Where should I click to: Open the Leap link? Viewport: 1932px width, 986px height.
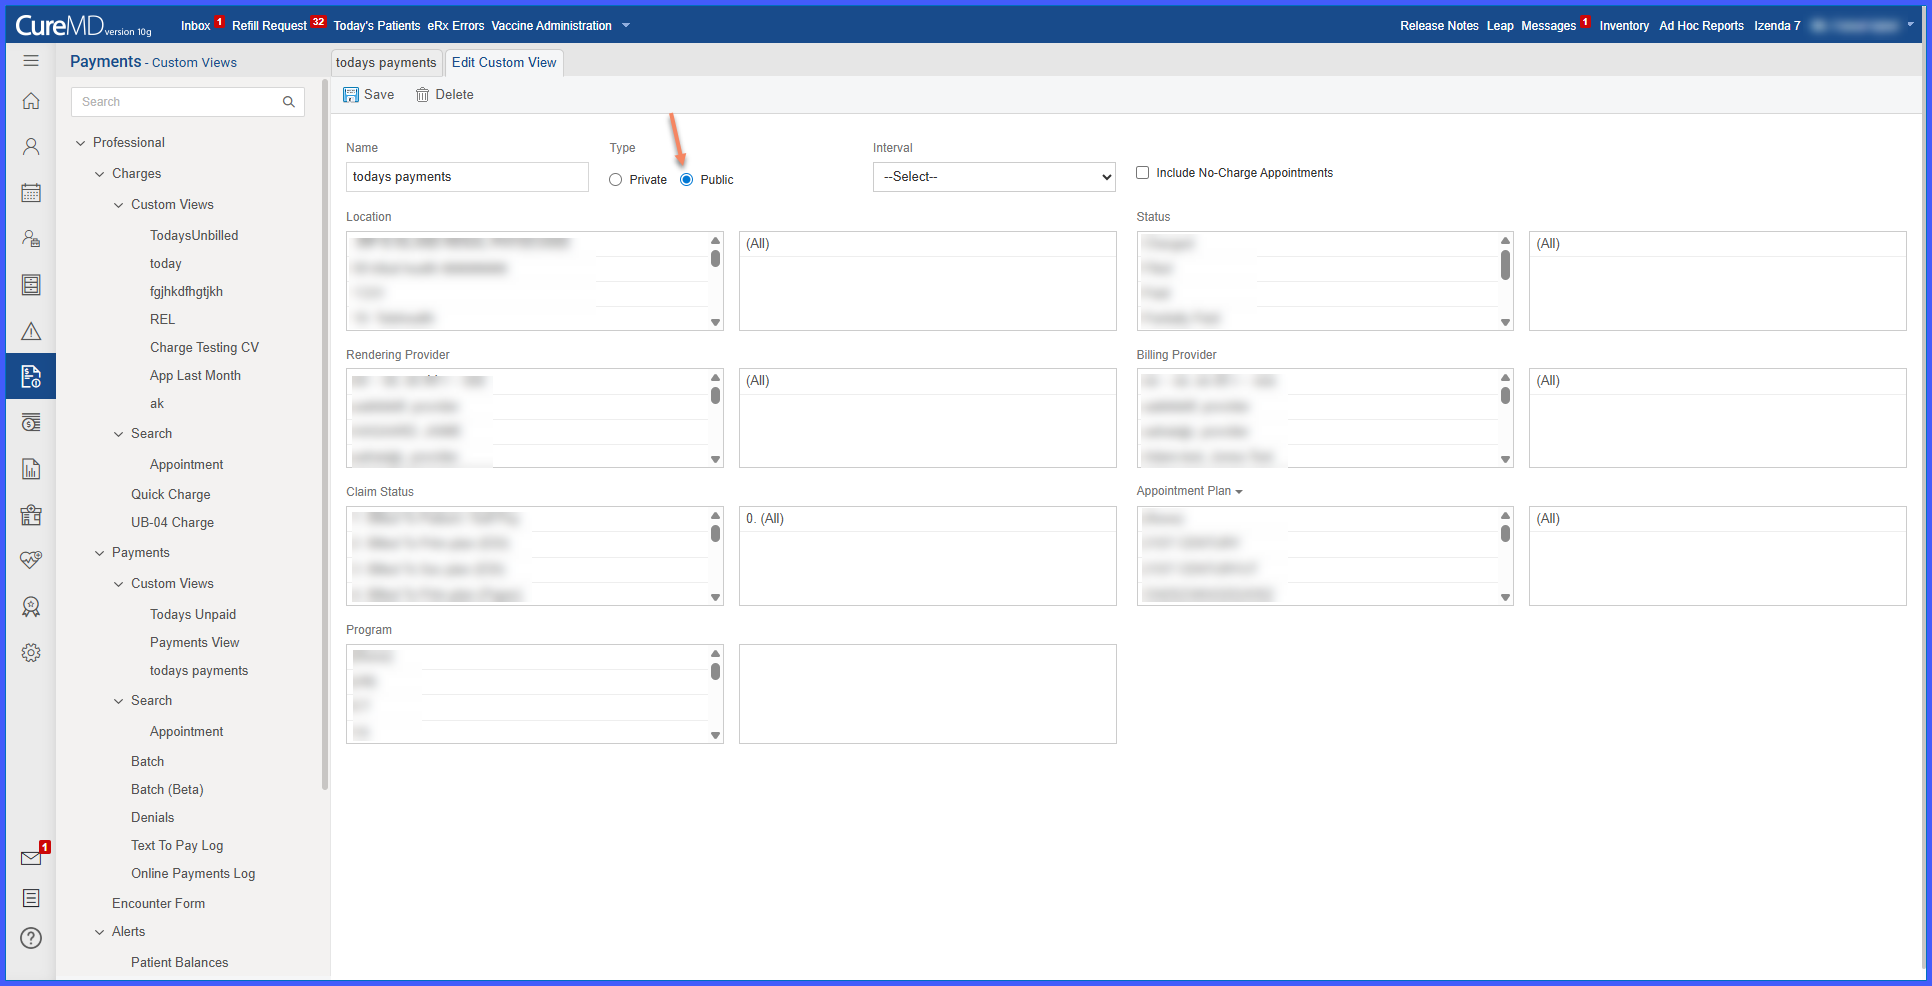point(1500,26)
